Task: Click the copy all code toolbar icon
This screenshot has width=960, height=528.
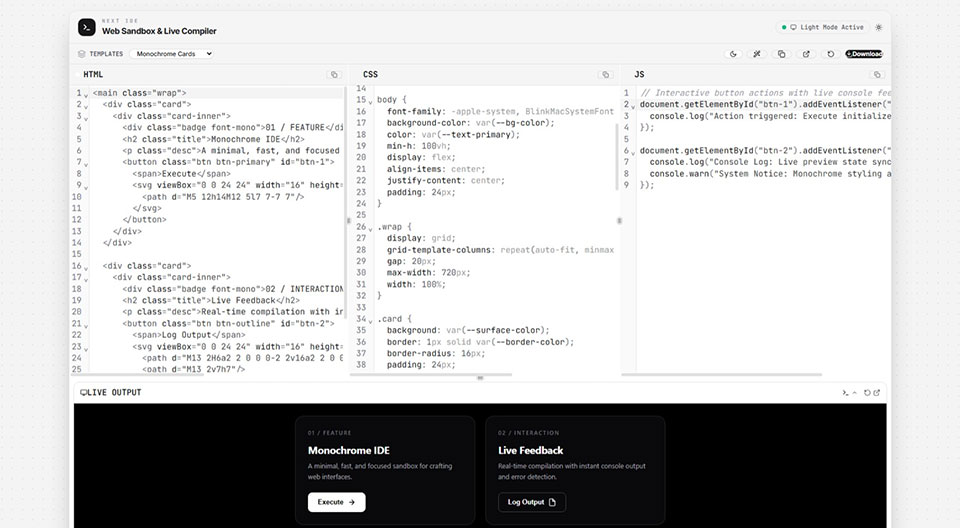Action: point(782,54)
